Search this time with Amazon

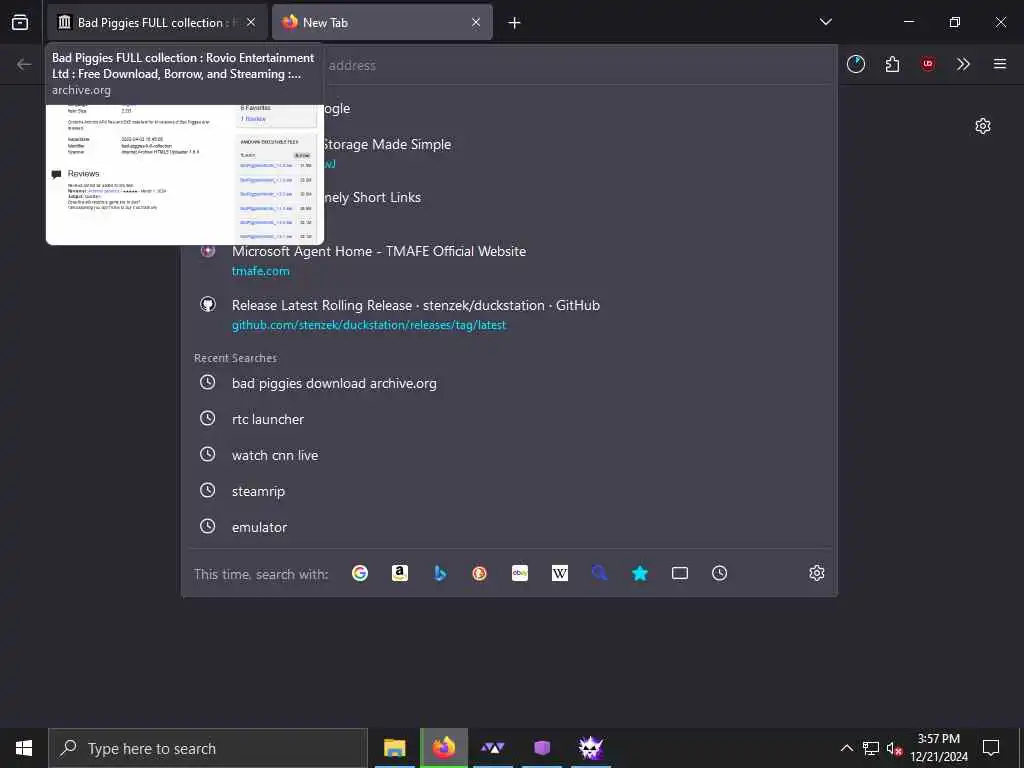click(400, 573)
